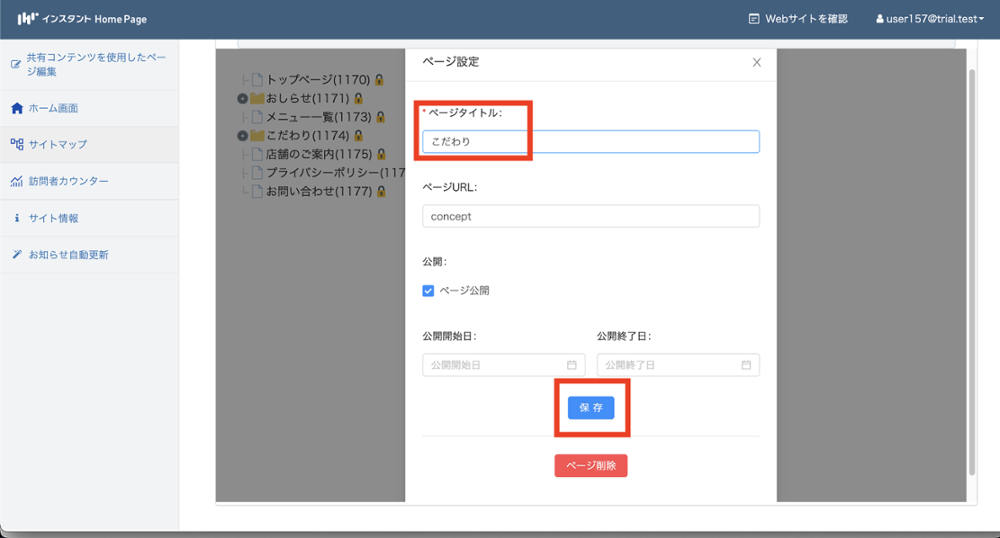
Task: Click the lock icon beside お問い合わせ(1177)
Action: coord(380,191)
